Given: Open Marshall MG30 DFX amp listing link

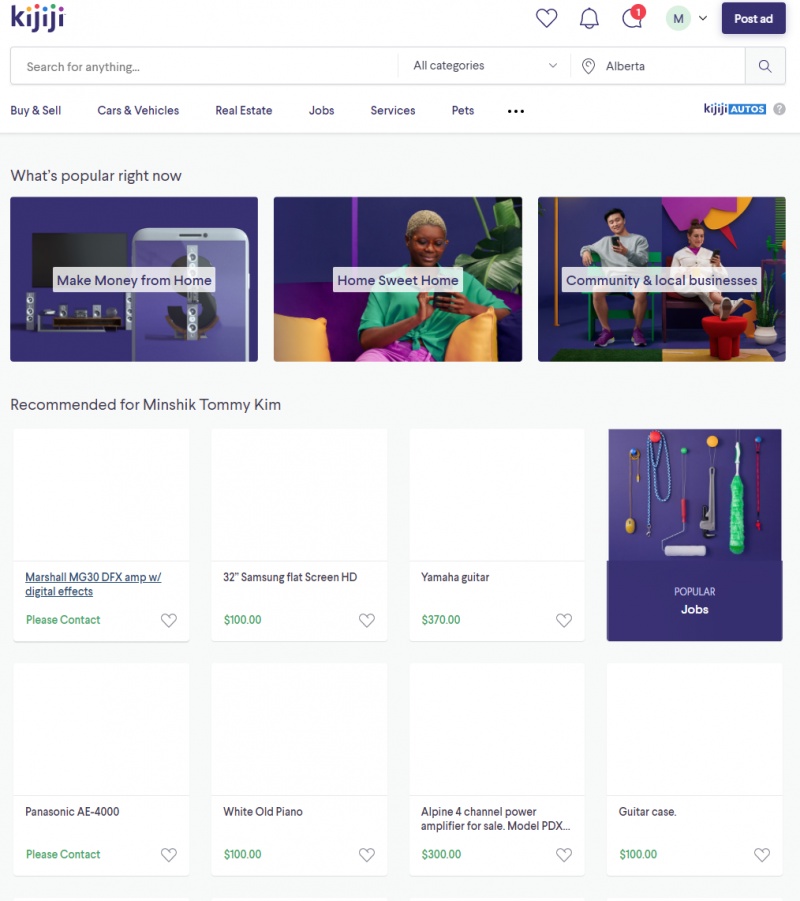Looking at the screenshot, I should (x=92, y=584).
